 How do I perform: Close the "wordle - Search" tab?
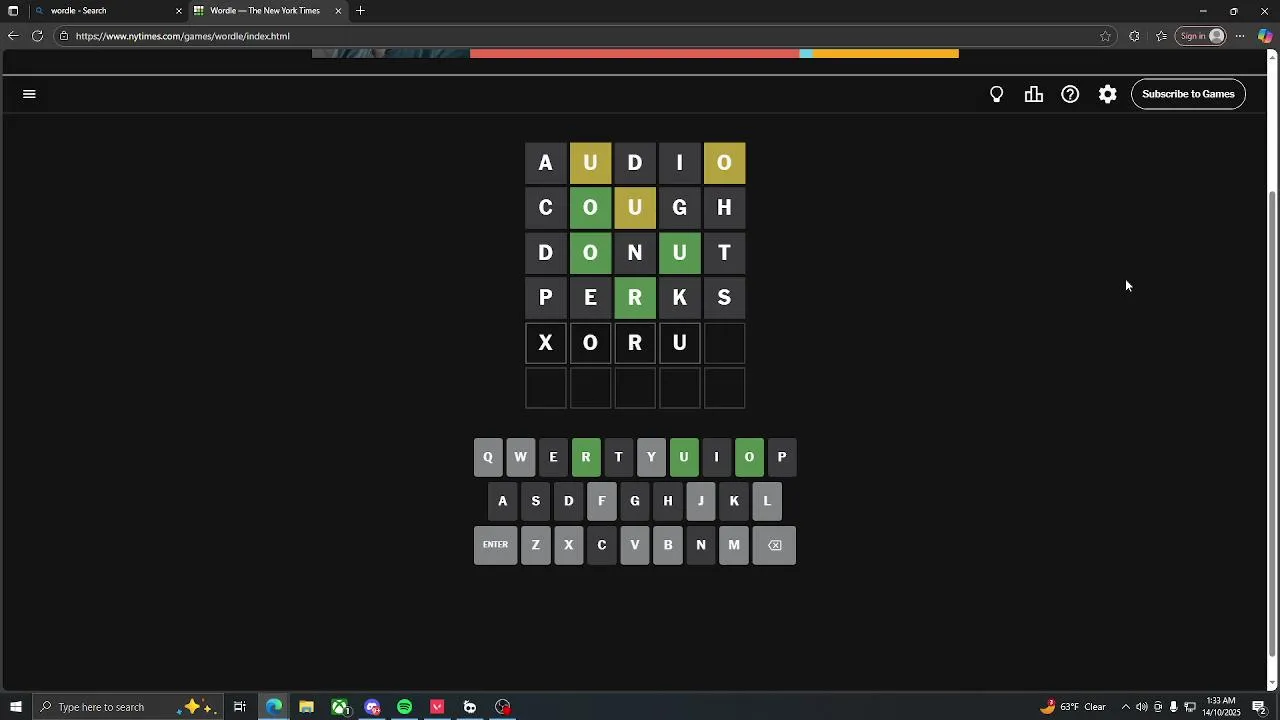[179, 11]
